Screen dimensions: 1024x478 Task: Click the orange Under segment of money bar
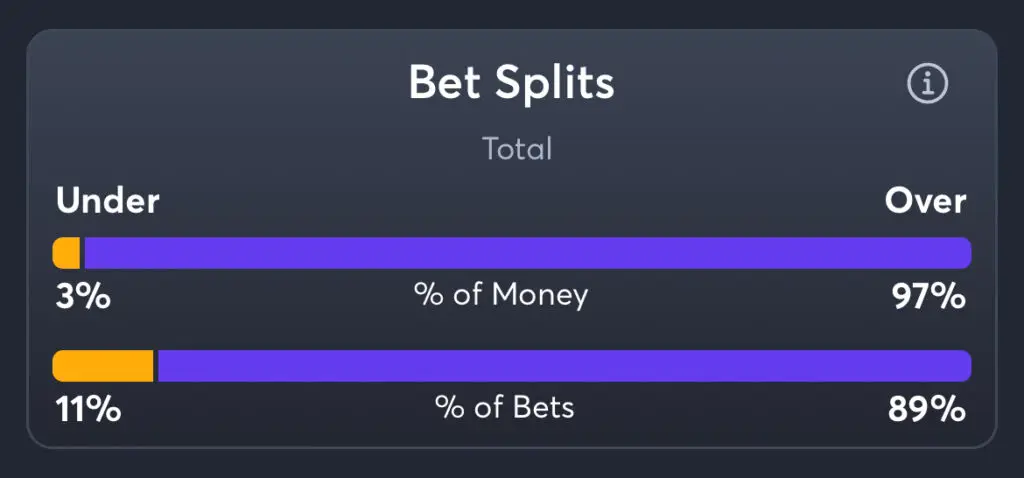[x=66, y=253]
